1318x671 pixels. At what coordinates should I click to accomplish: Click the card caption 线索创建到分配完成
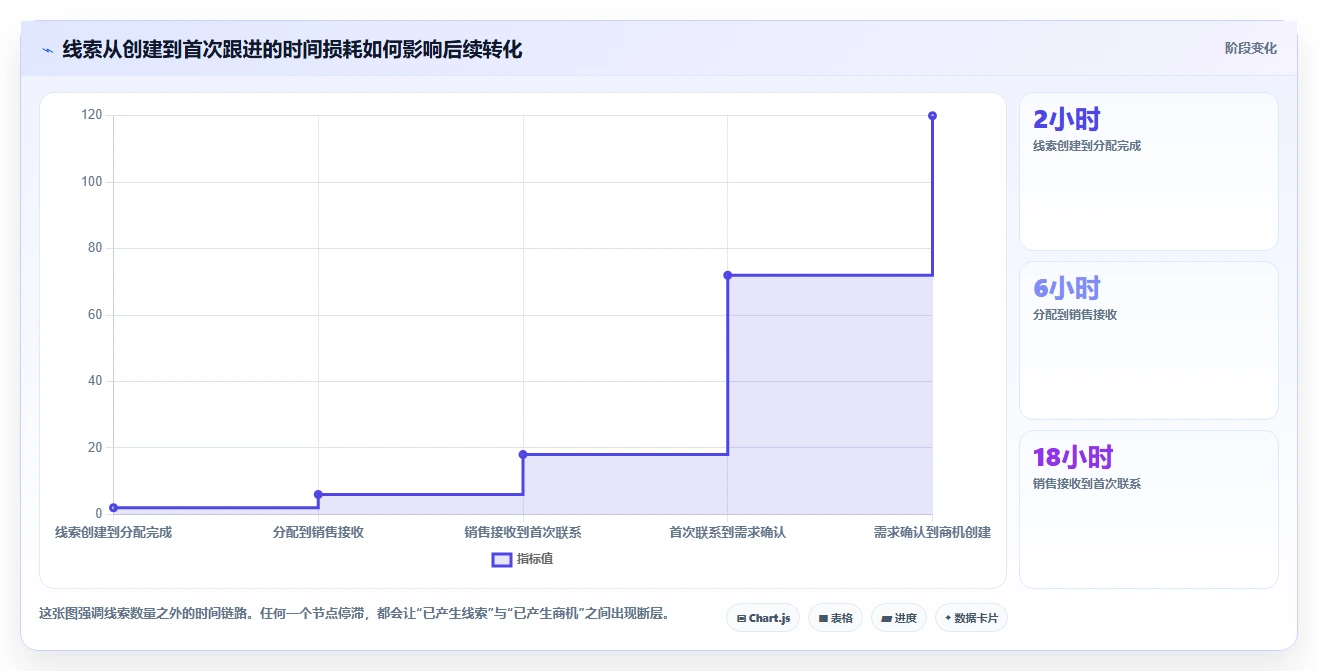tap(1087, 146)
